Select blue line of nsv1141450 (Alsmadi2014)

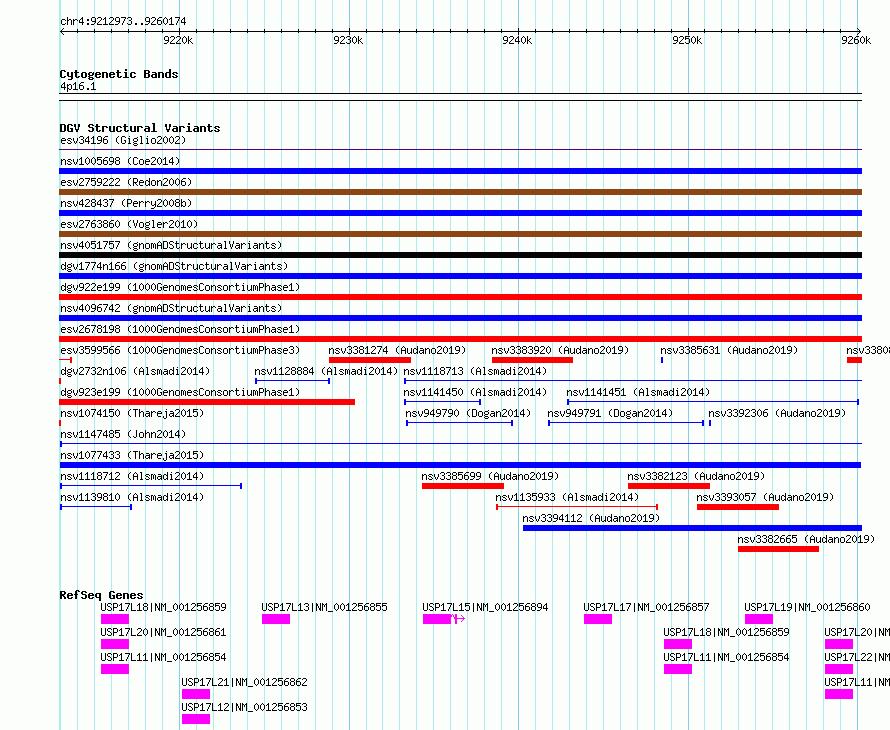443,402
